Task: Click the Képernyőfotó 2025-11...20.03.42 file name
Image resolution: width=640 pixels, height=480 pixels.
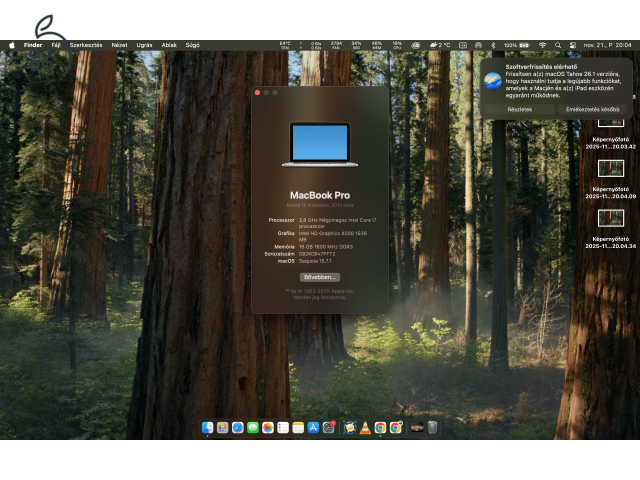Action: (x=611, y=143)
